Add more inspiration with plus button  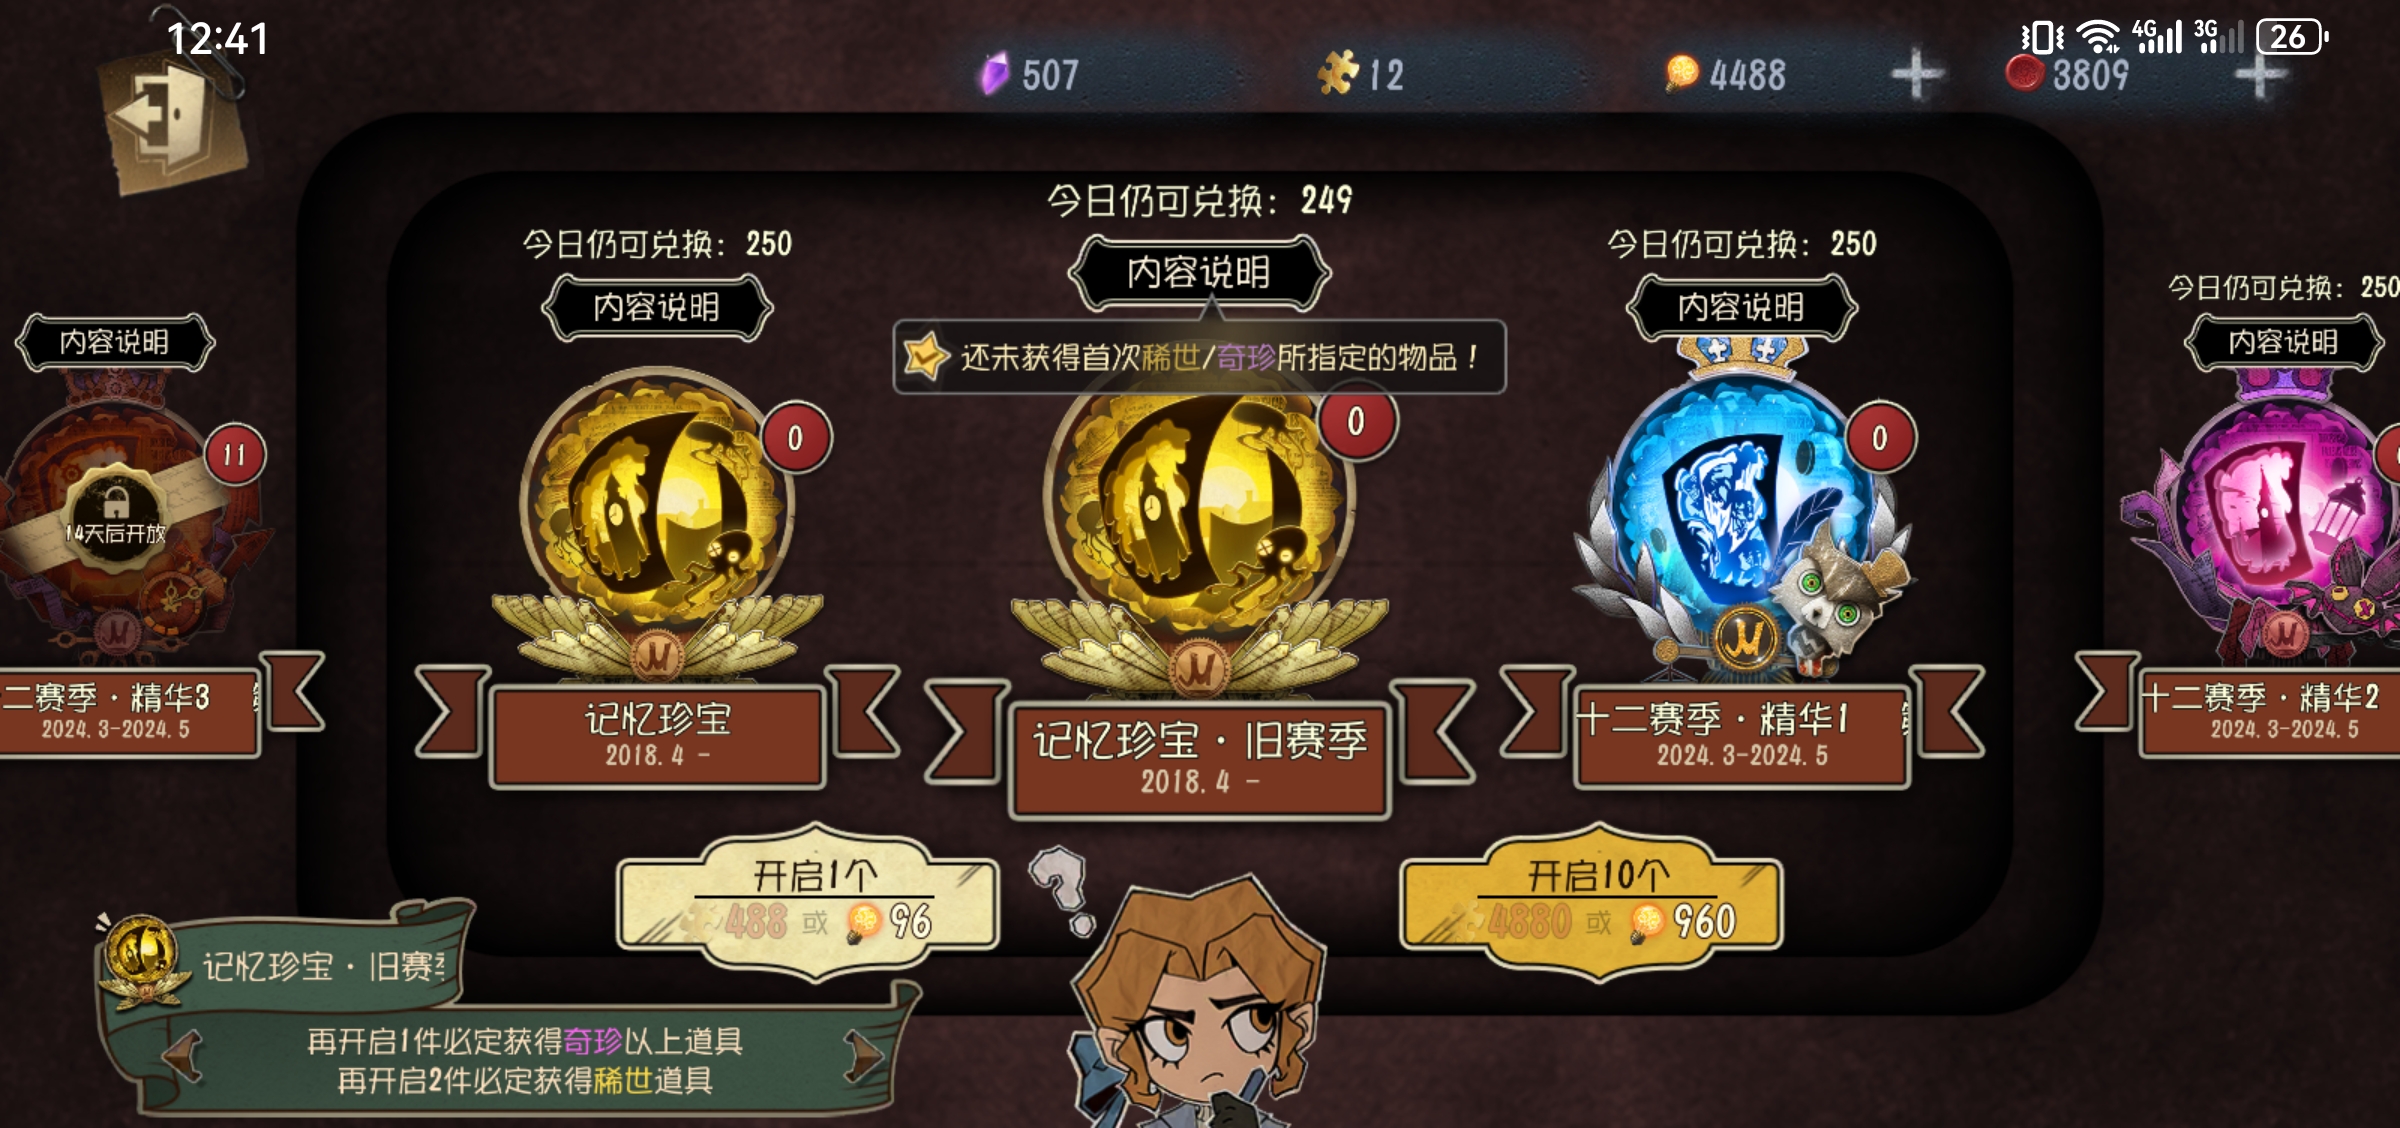click(1917, 74)
